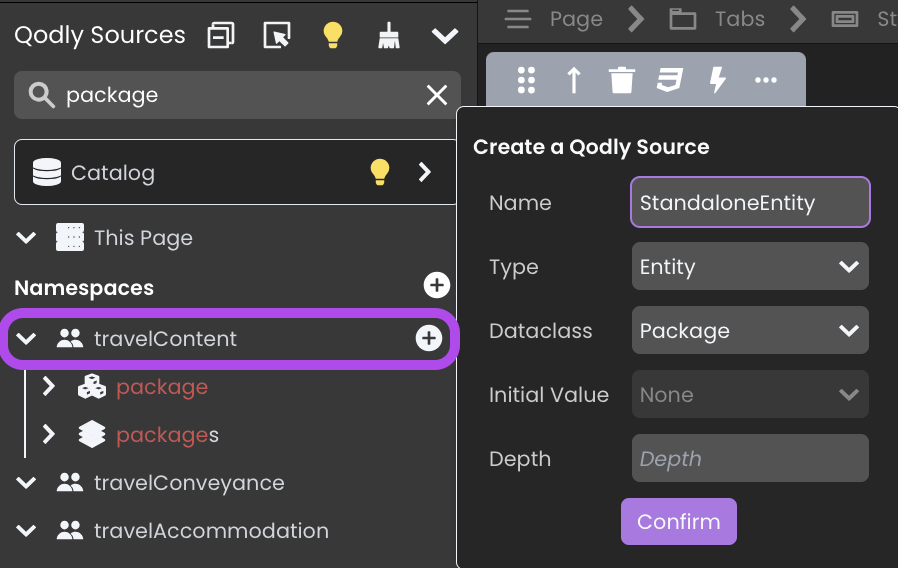Click the Tabs breadcrumb item

(740, 19)
